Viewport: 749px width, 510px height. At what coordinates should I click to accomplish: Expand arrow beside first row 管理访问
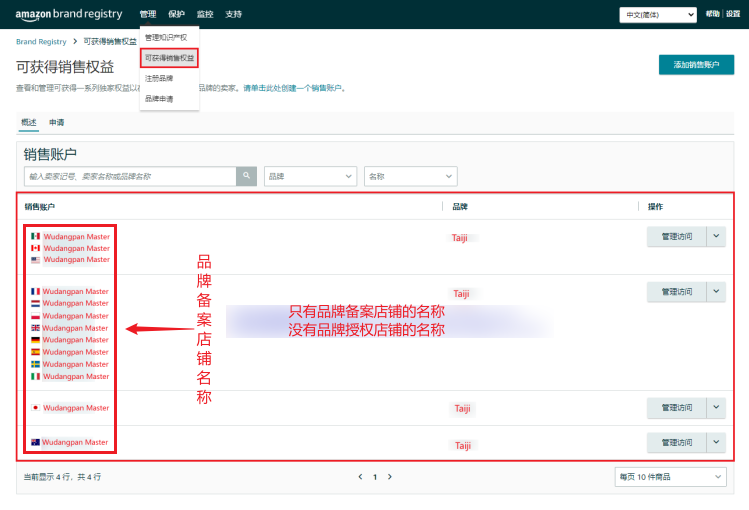coord(717,236)
